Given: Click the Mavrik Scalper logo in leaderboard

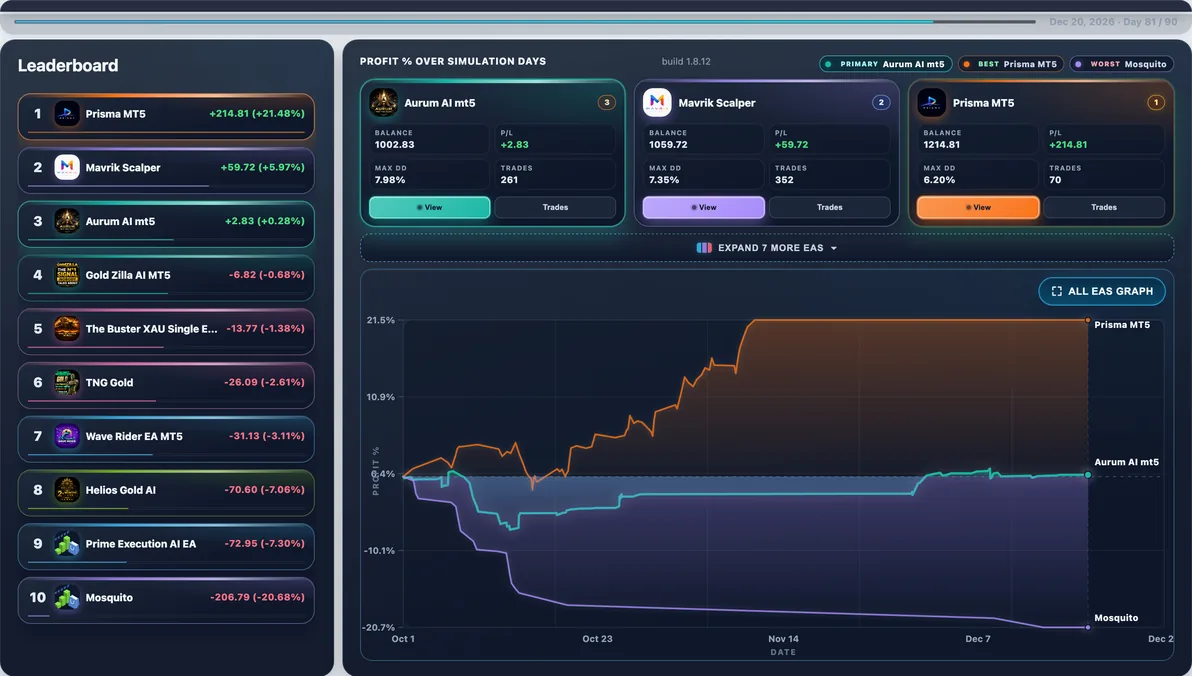Looking at the screenshot, I should tap(67, 167).
